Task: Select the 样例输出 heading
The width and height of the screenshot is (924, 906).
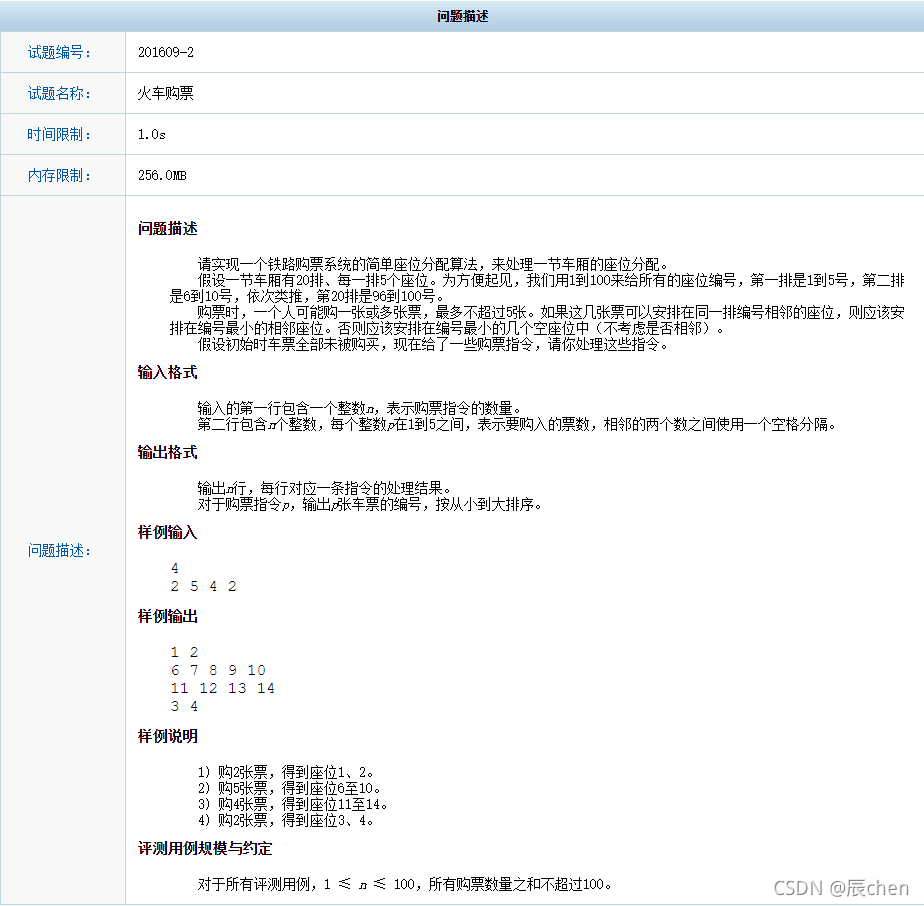Action: coord(166,617)
